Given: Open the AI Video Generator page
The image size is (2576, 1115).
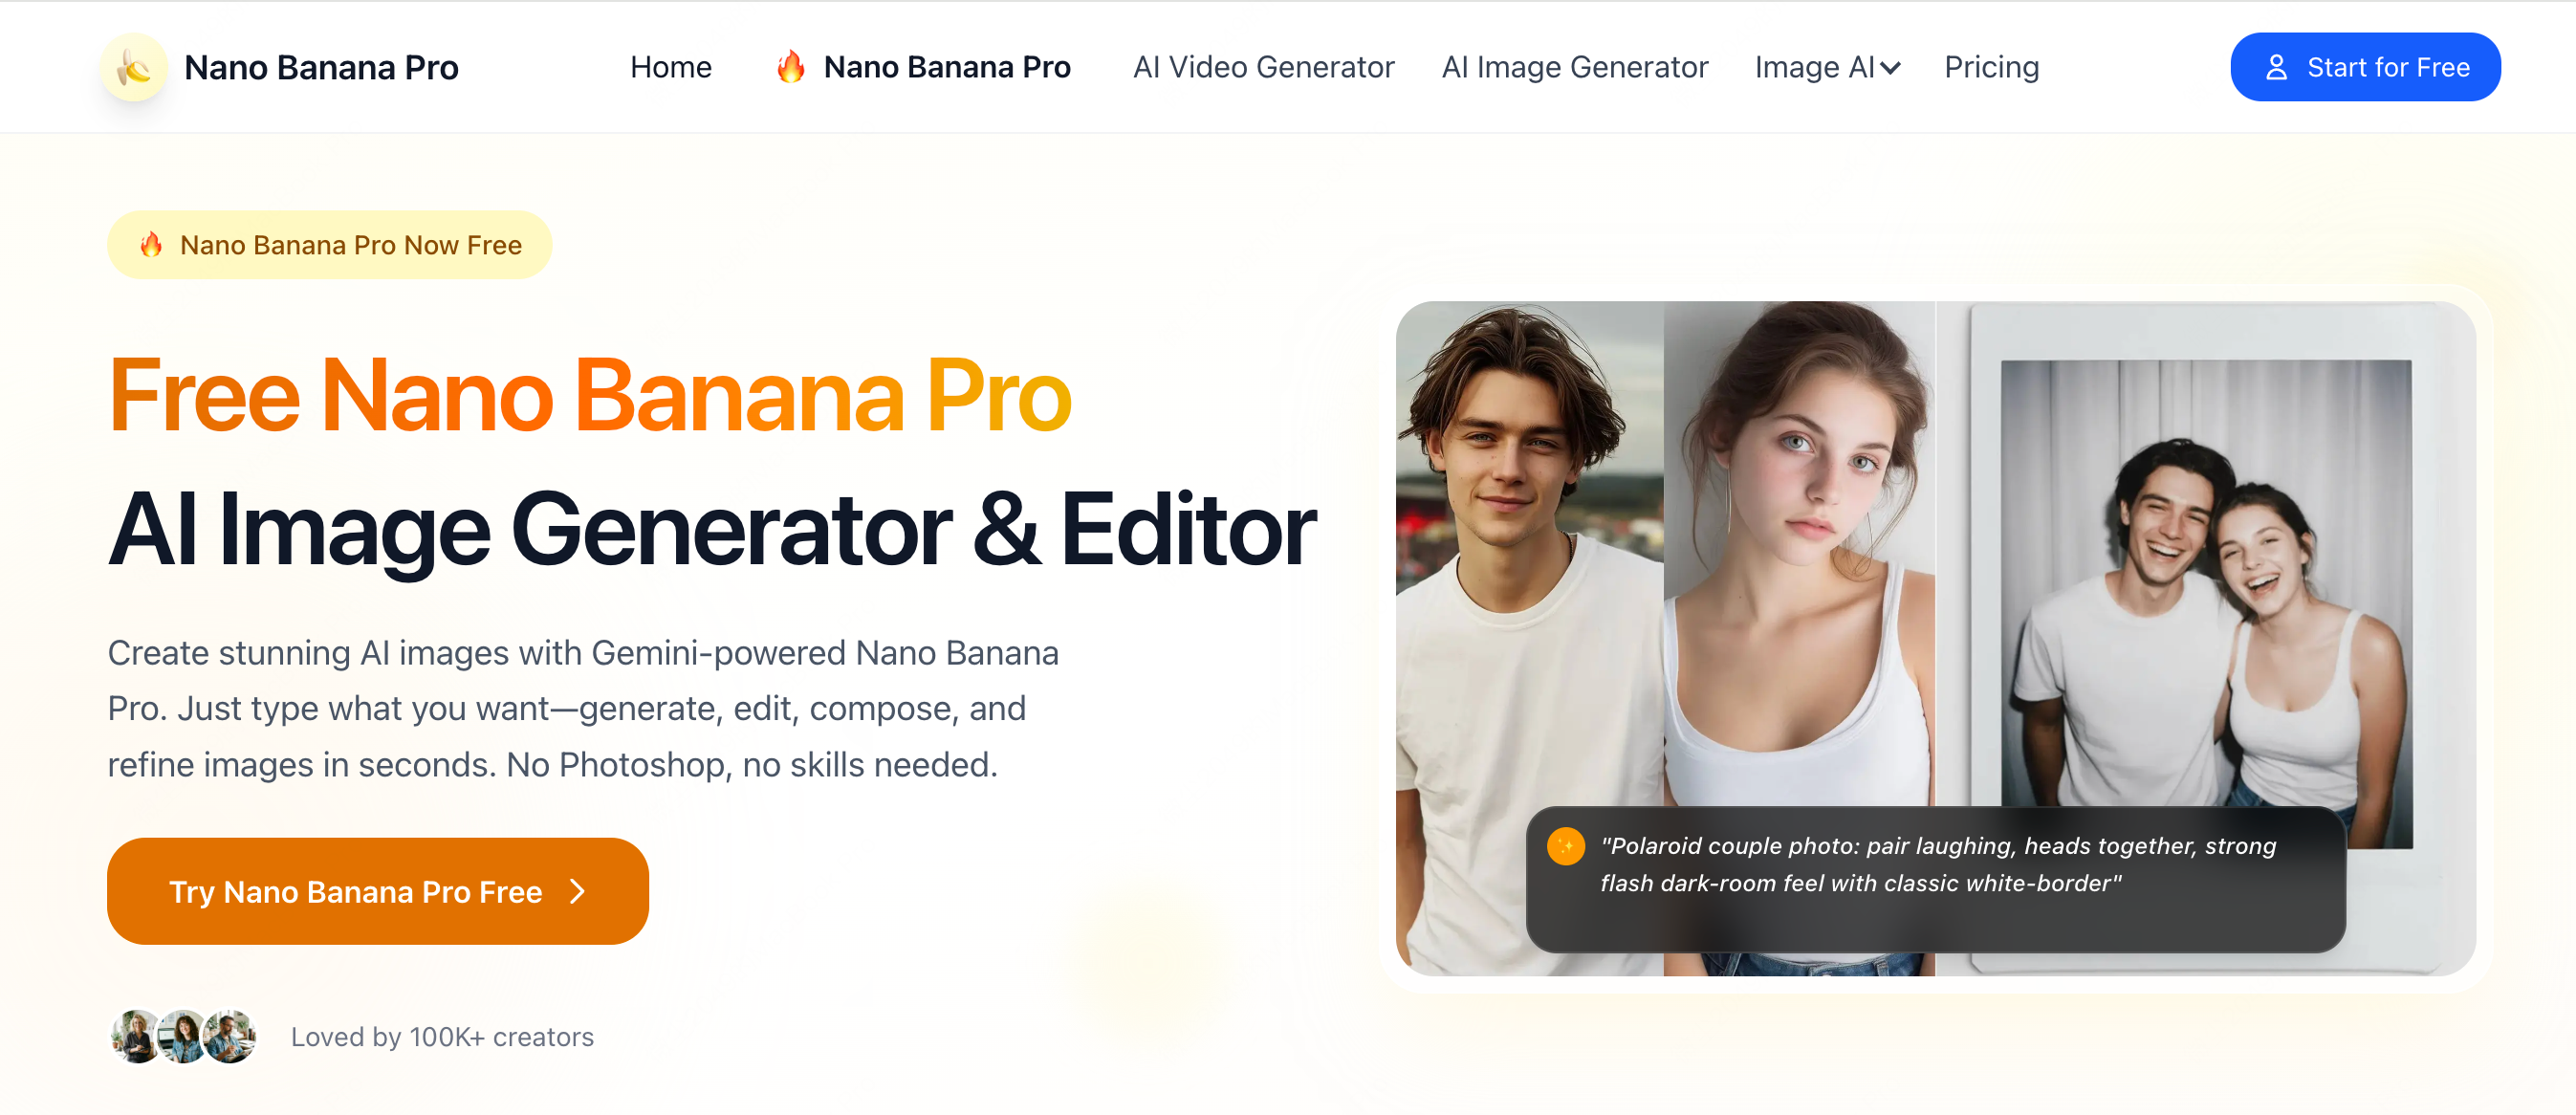Looking at the screenshot, I should [1263, 67].
